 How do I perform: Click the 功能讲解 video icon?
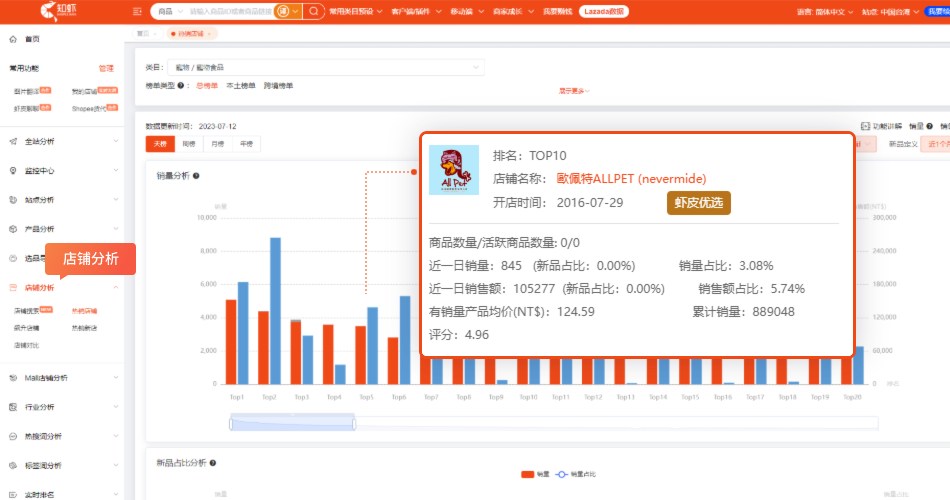tap(865, 126)
